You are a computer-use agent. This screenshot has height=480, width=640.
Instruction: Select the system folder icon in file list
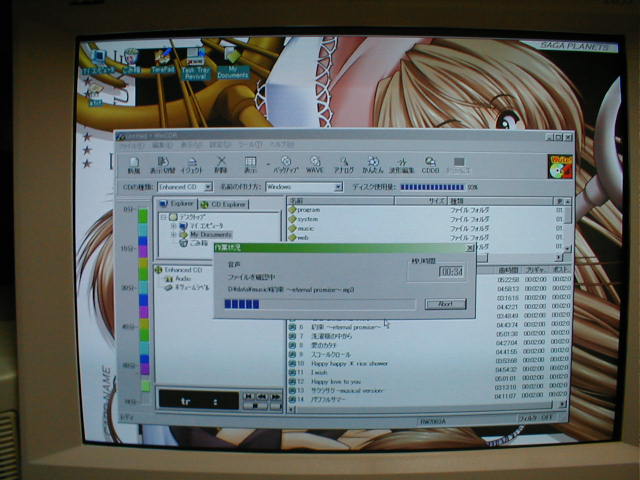pyautogui.click(x=292, y=219)
